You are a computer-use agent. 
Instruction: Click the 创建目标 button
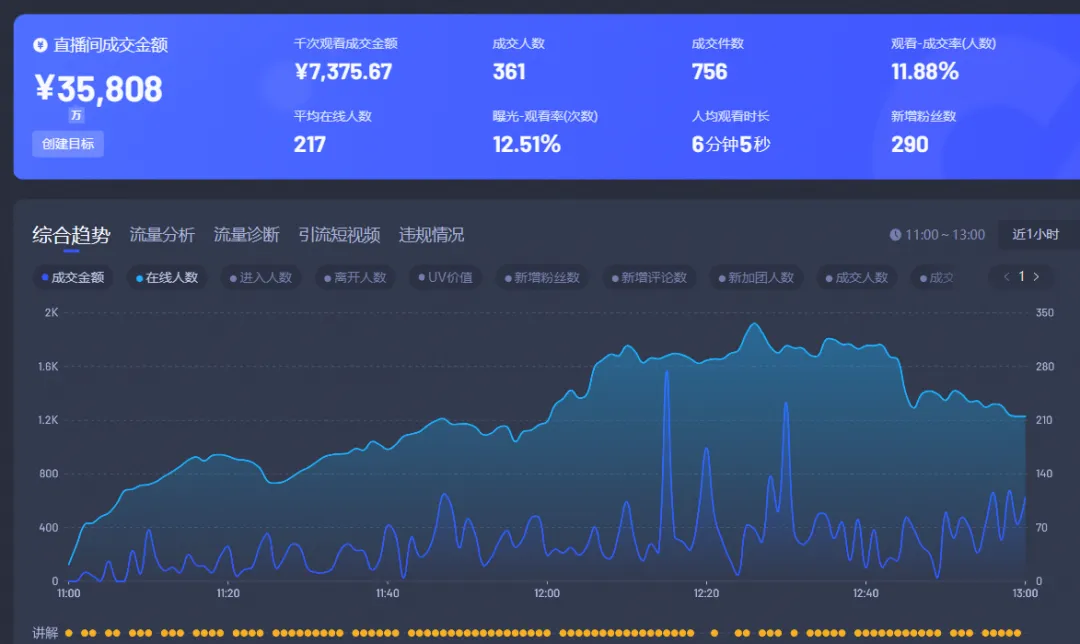point(68,144)
